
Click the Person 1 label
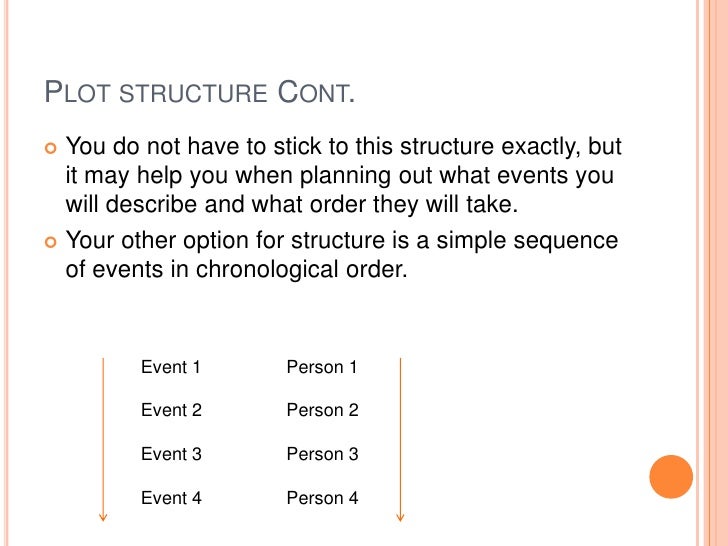tap(322, 367)
